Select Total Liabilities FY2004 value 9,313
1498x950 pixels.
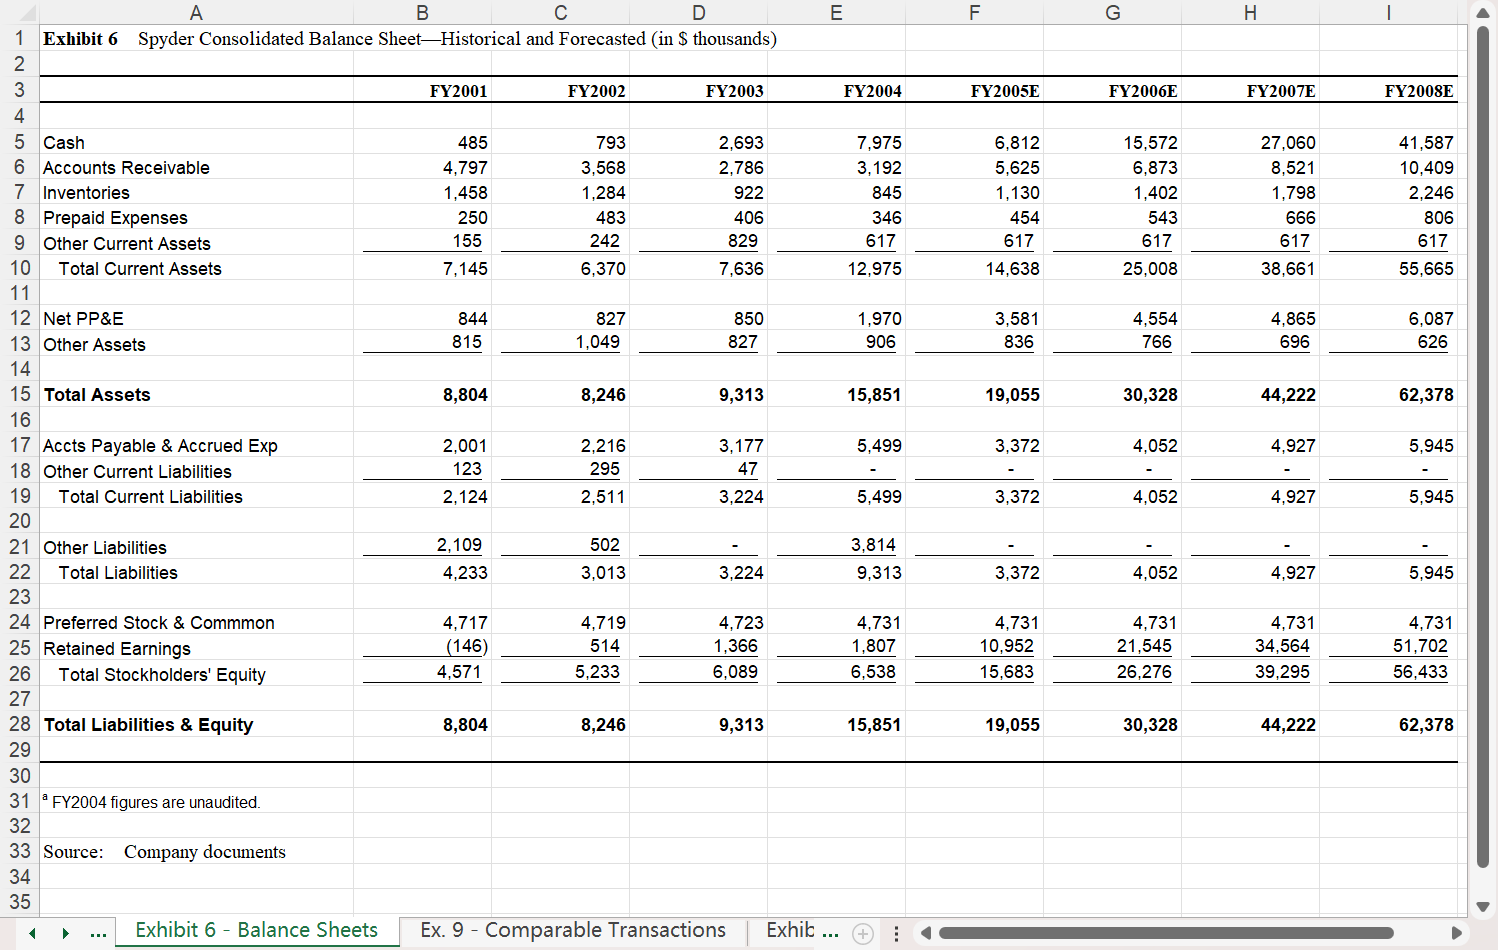pos(836,572)
